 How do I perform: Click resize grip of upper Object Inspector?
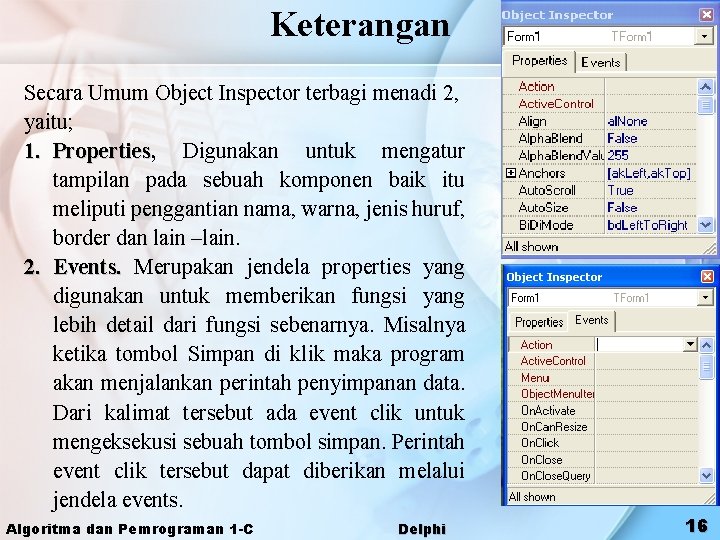[709, 248]
